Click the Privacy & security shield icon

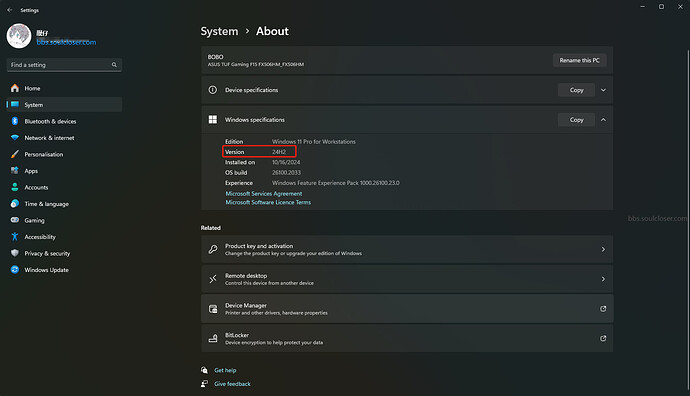coord(15,253)
